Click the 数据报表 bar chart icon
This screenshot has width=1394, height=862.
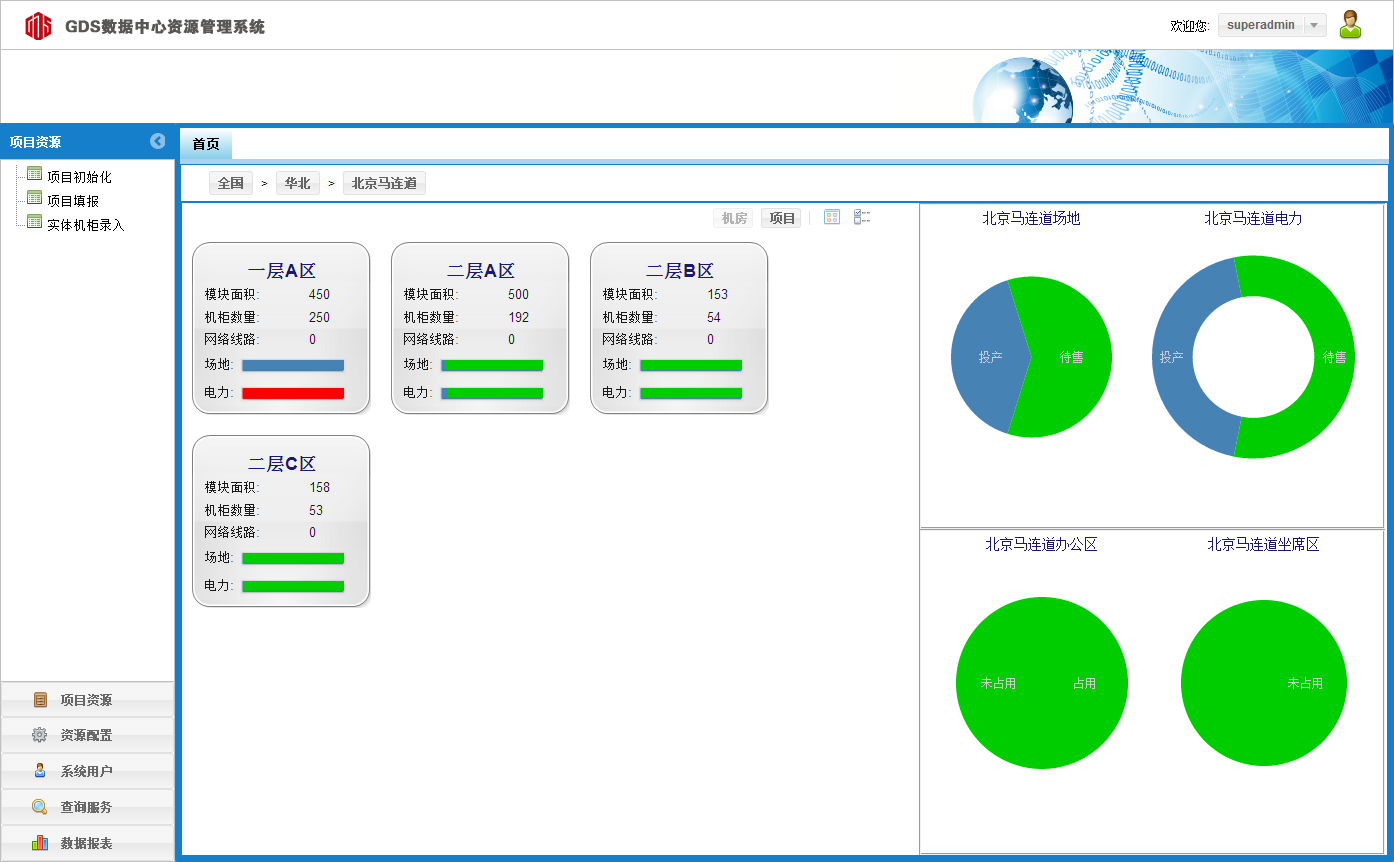click(39, 843)
